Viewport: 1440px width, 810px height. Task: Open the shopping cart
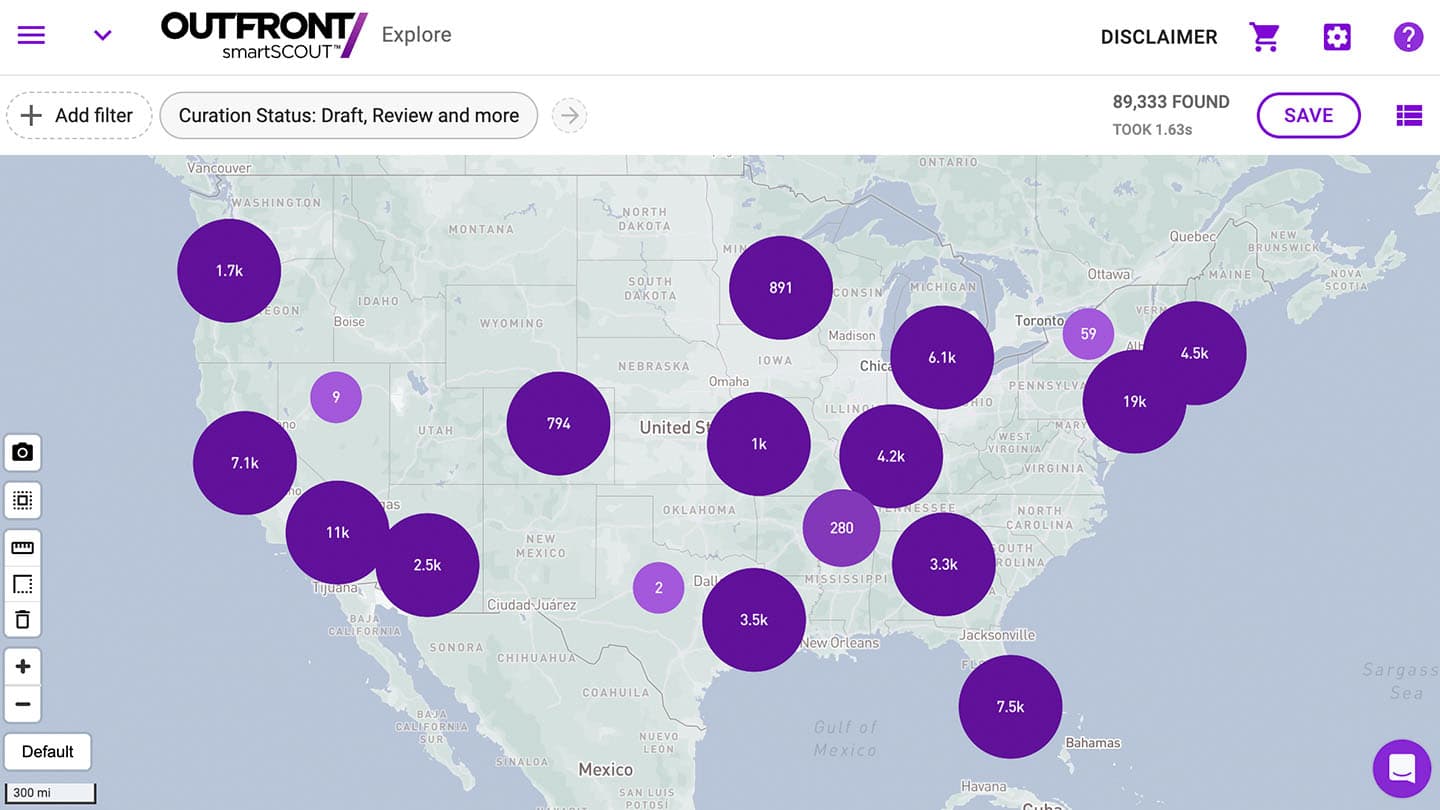pyautogui.click(x=1264, y=37)
